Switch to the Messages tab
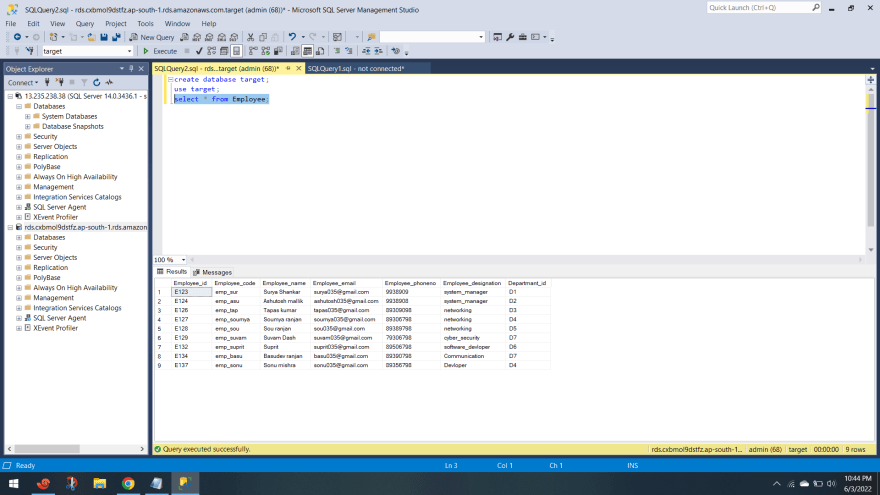Screen dimensions: 880x495 tap(213, 272)
